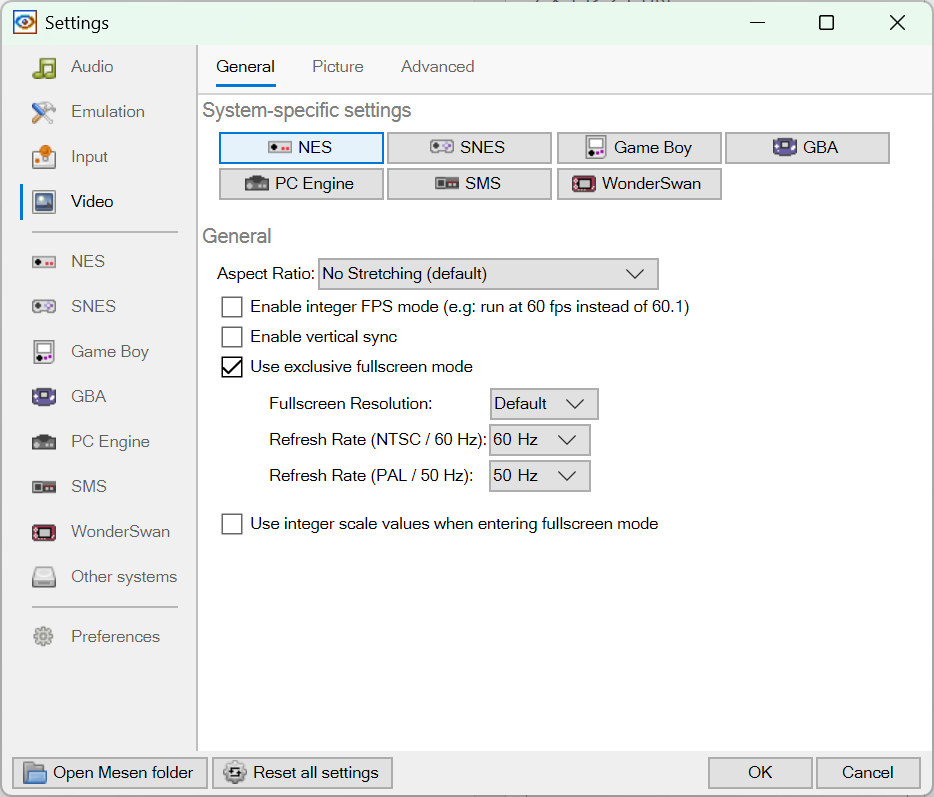Viewport: 934px width, 797px height.
Task: Click the Game Boy icon in sidebar
Action: tap(44, 352)
